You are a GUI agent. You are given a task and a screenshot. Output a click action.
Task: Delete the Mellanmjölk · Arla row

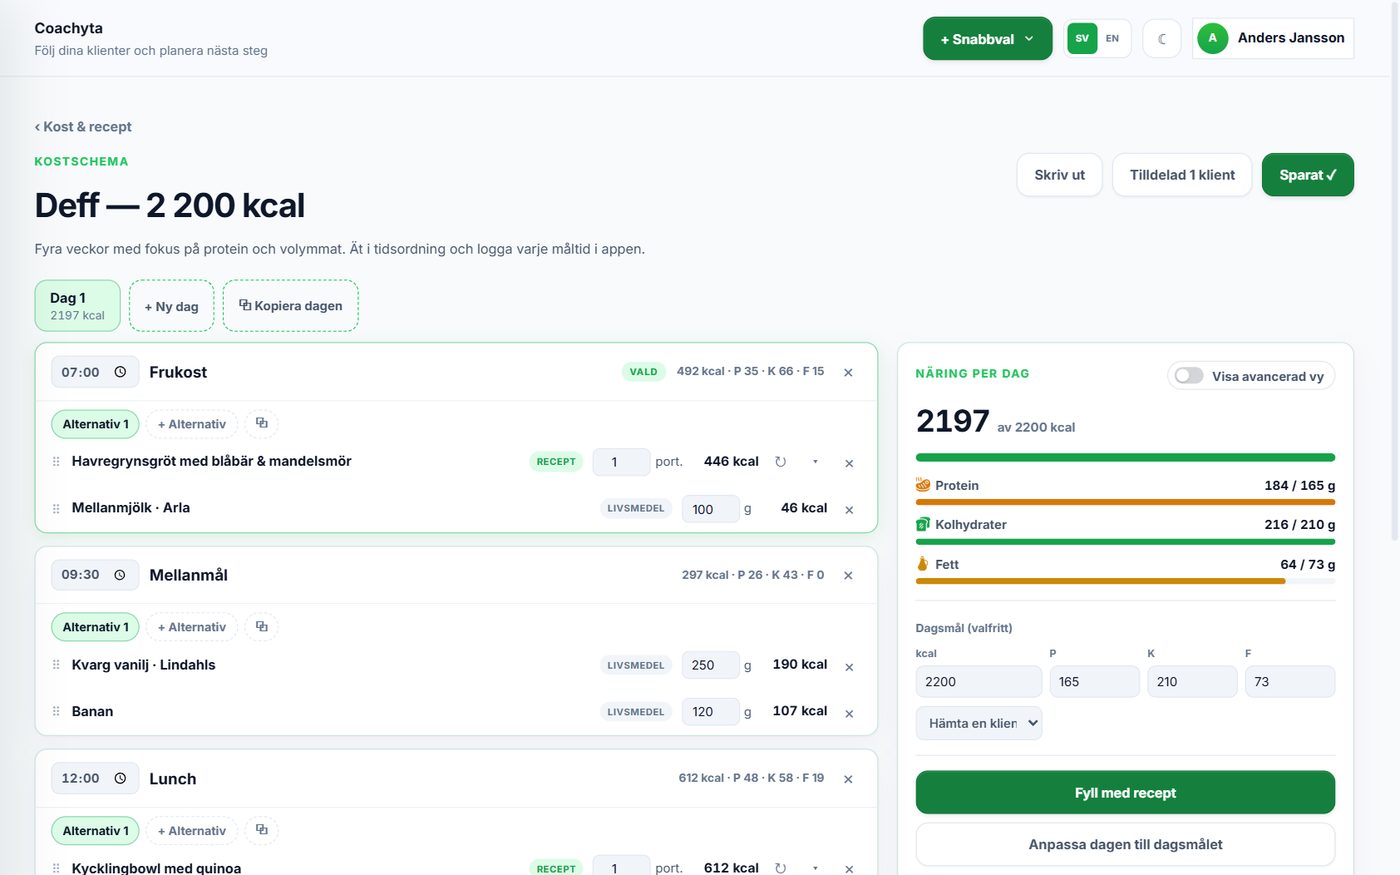coord(849,510)
